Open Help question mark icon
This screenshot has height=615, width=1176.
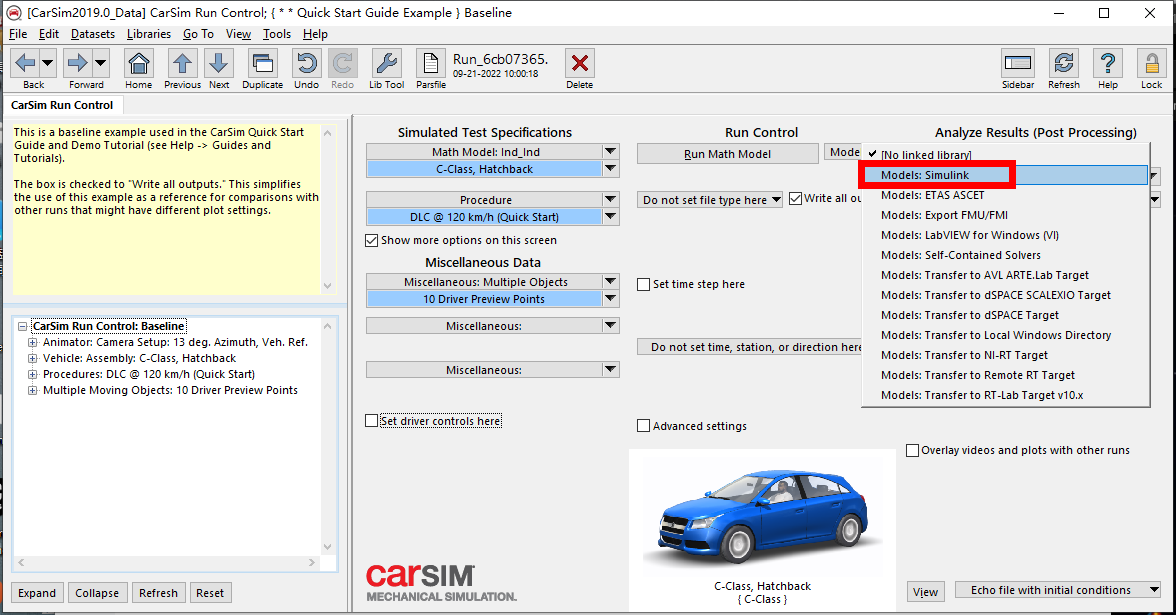pos(1108,64)
